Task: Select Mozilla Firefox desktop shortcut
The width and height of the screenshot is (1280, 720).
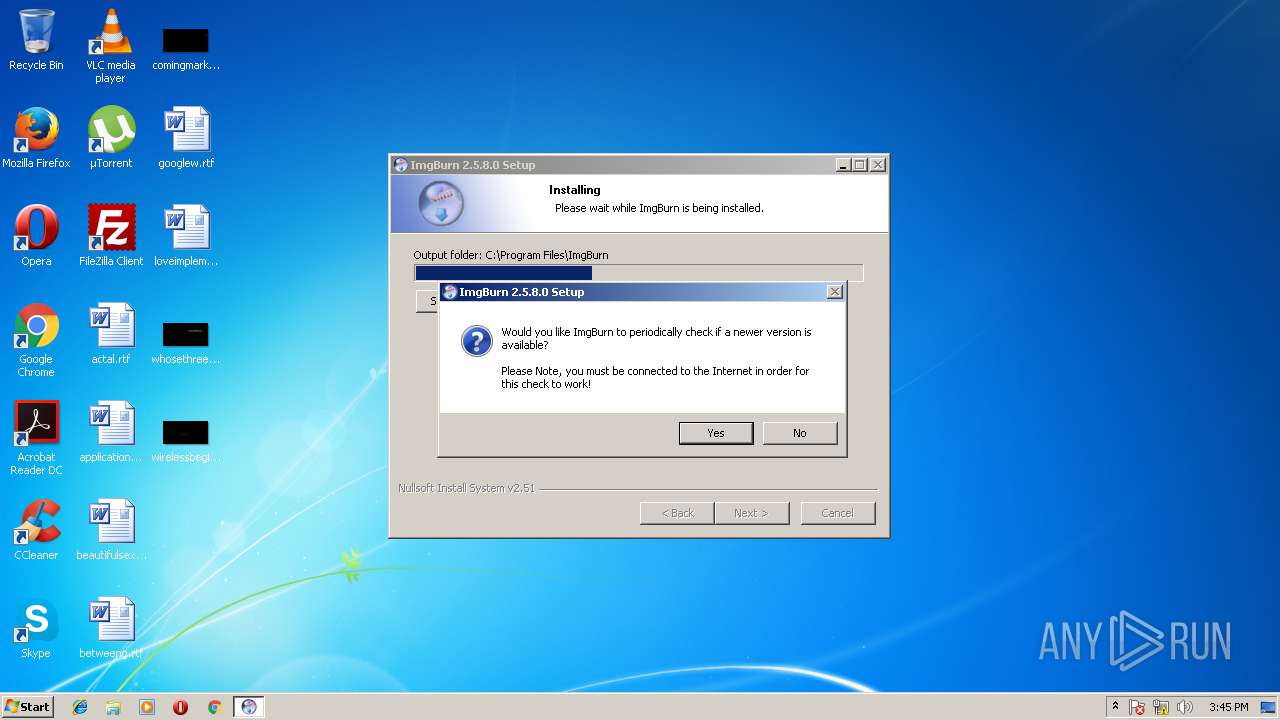Action: 36,138
